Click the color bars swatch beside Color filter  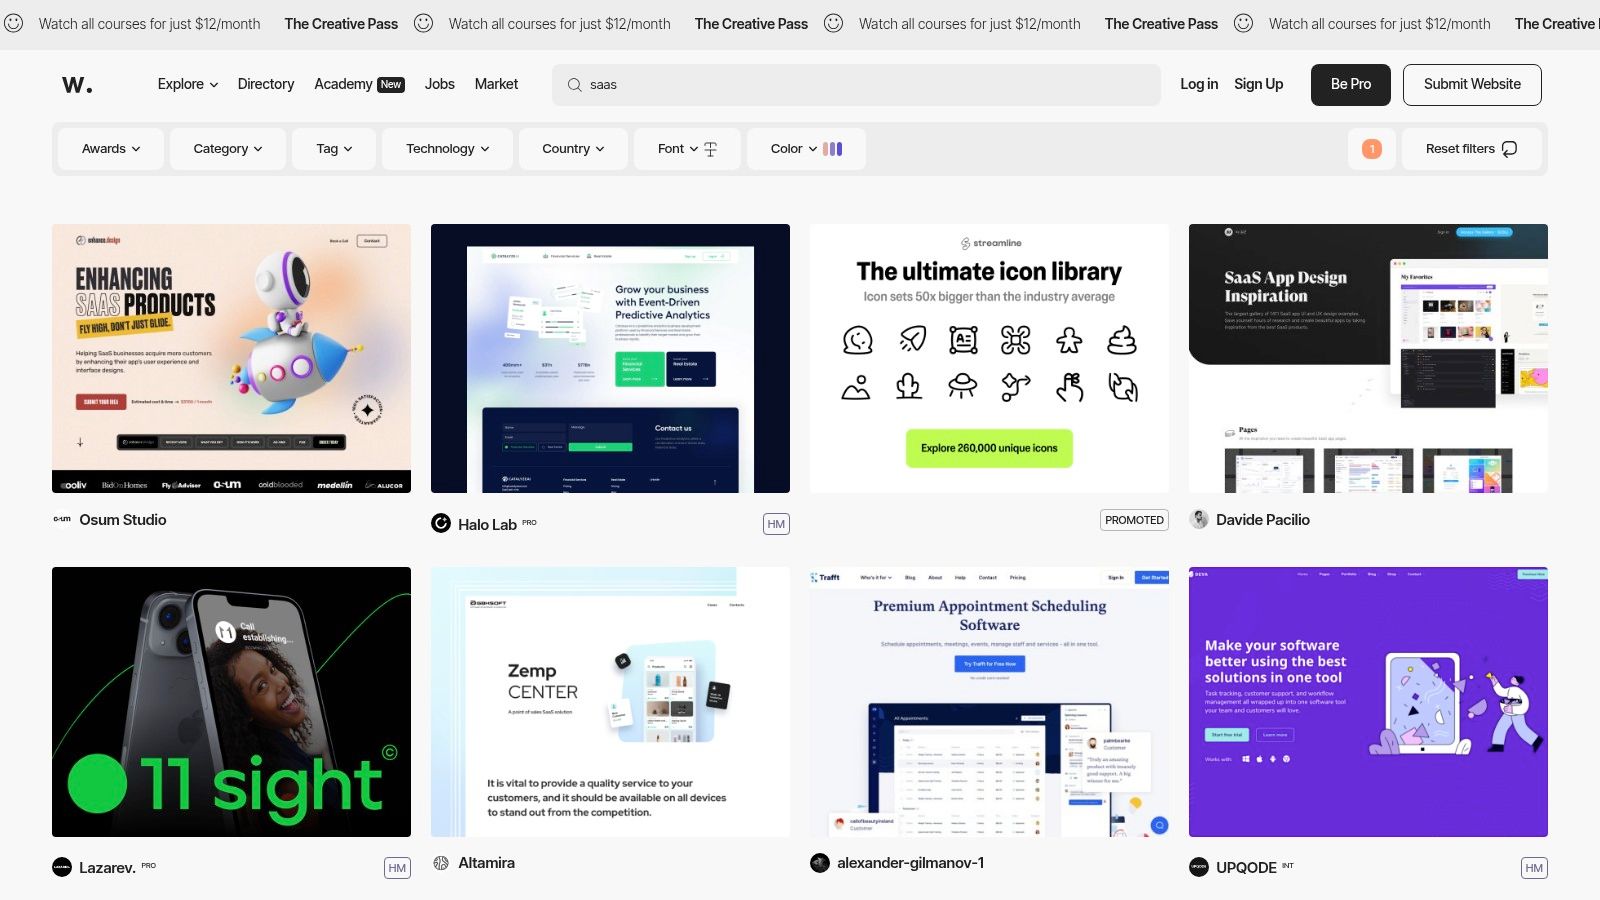(x=833, y=148)
